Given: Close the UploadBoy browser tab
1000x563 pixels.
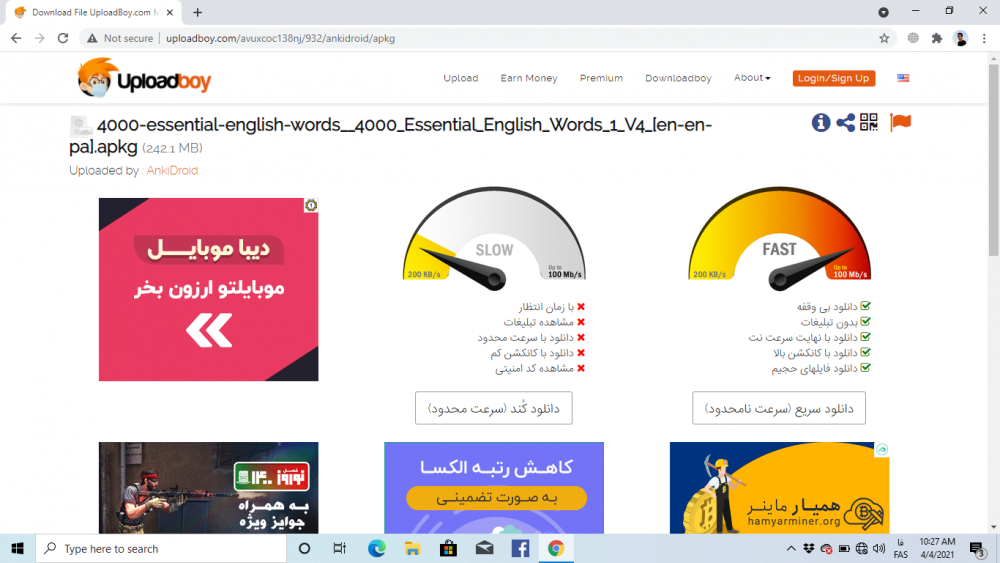Looking at the screenshot, I should click(170, 12).
